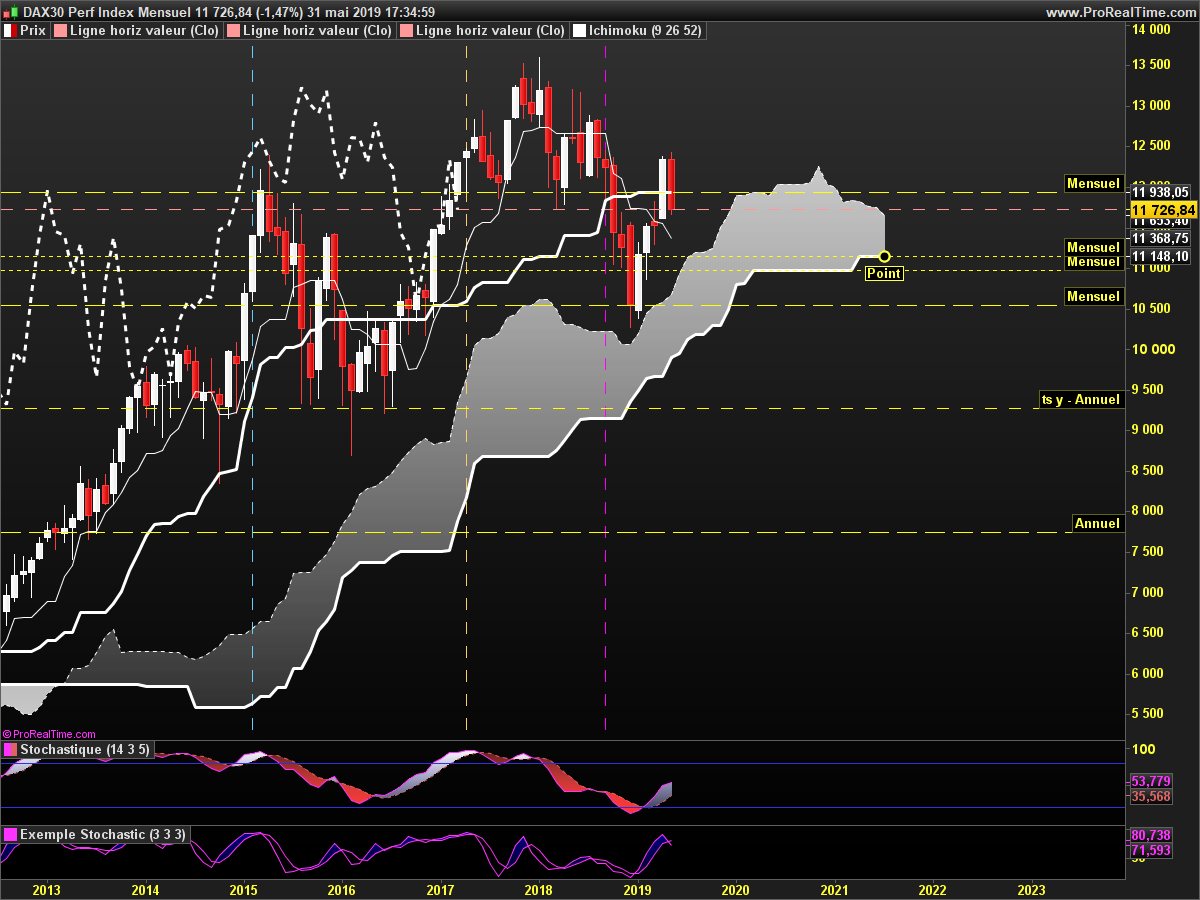Click the 2021 label on the time axis
The image size is (1200, 900).
click(x=834, y=889)
